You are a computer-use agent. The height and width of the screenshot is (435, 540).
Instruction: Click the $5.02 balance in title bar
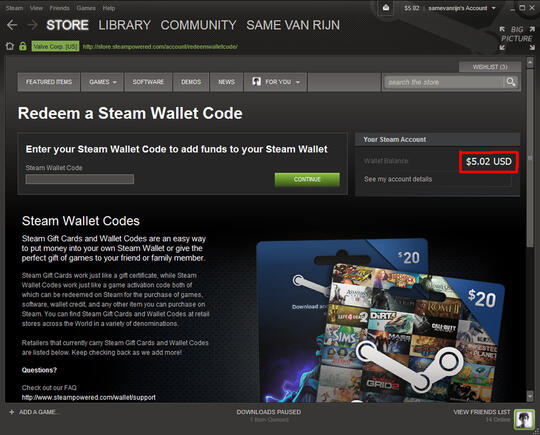(x=412, y=8)
